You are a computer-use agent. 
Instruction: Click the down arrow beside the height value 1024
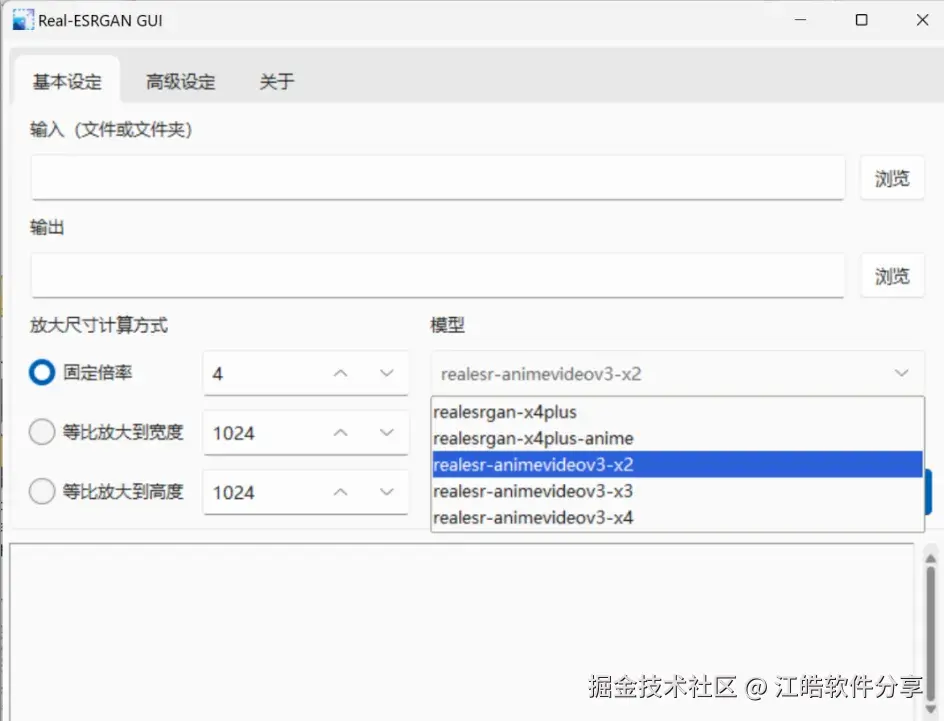coord(387,492)
